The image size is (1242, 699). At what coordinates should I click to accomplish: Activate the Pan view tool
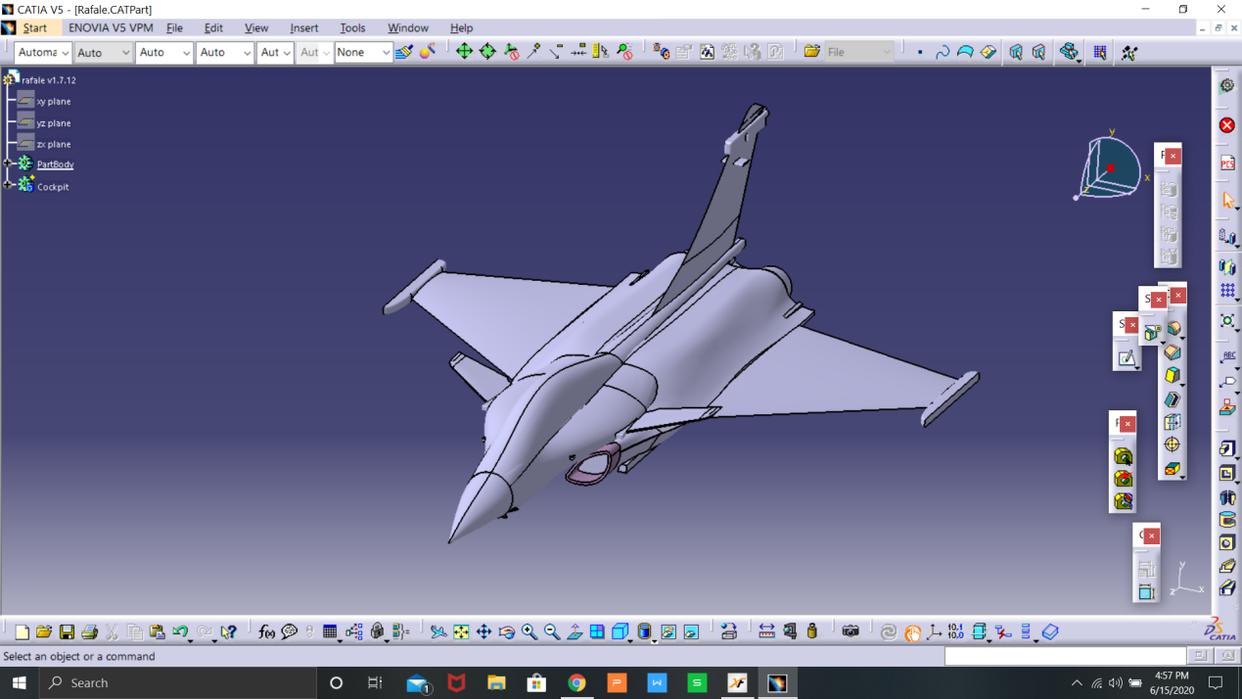pos(484,632)
